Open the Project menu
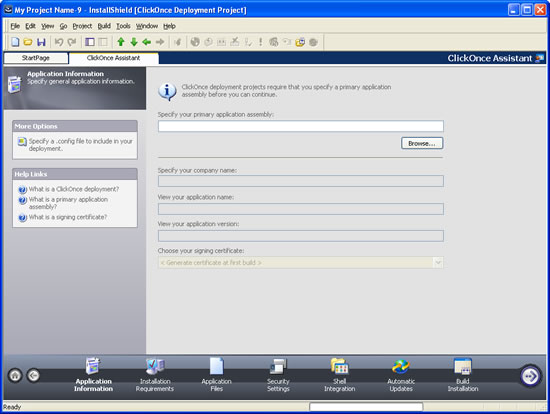The width and height of the screenshot is (550, 414). 82,26
